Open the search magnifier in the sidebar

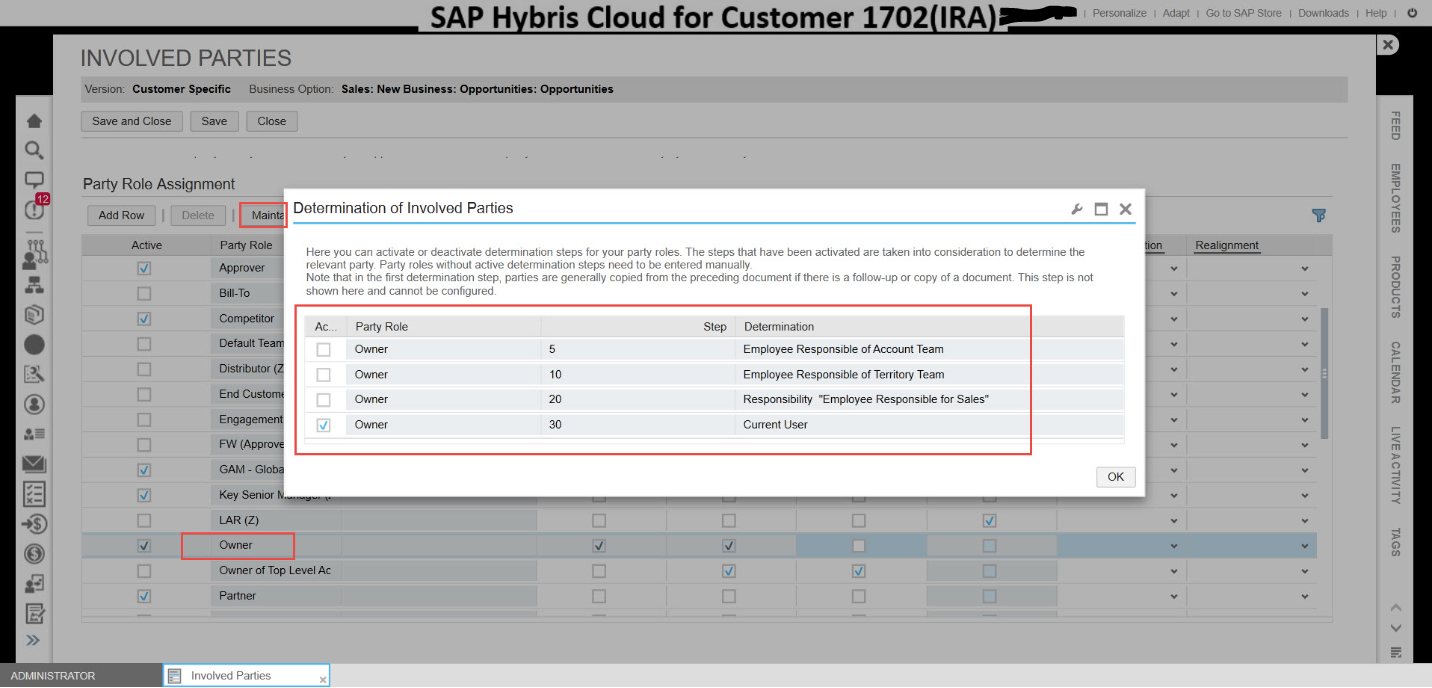tap(34, 150)
